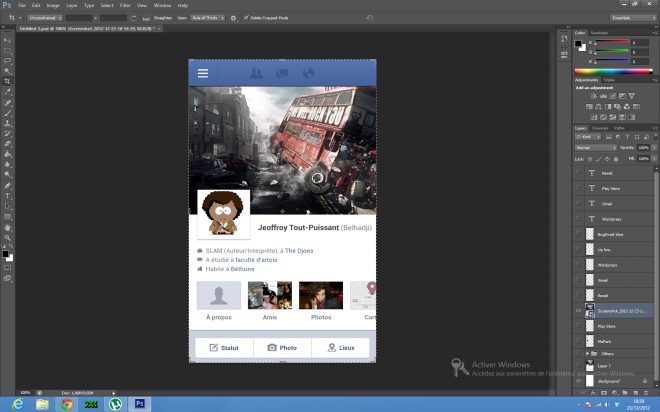This screenshot has height=412, width=660.
Task: Add a layer mask
Action: (604, 393)
